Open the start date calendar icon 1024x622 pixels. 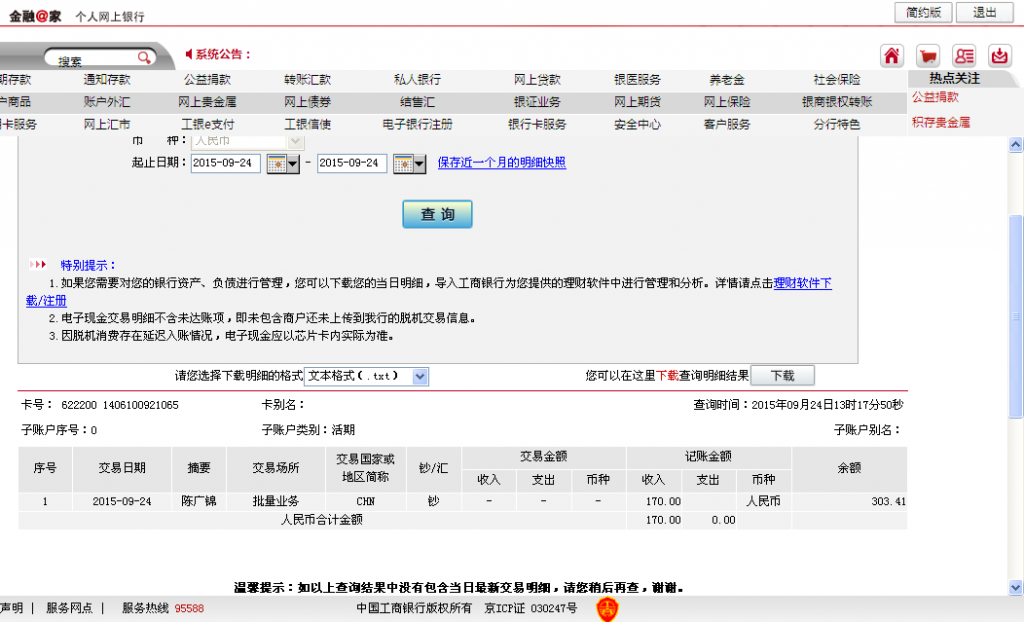[276, 163]
